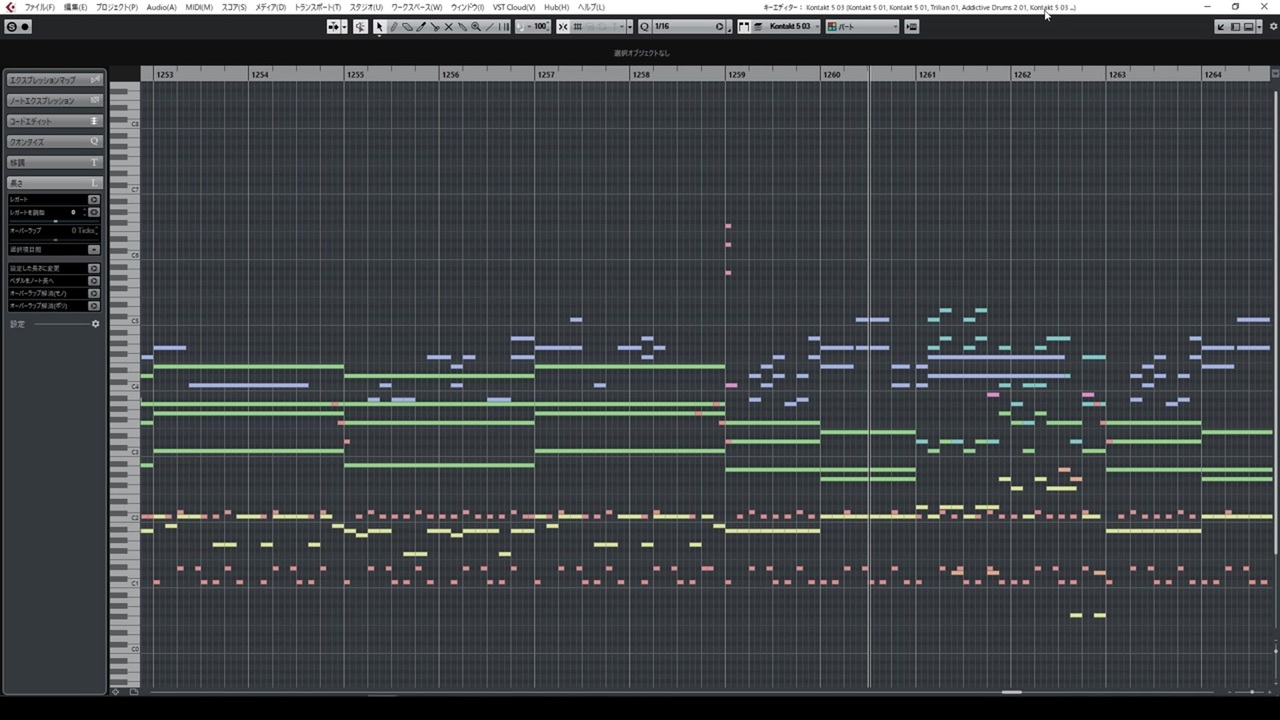Apply ペダルをノート長へ function button

pos(94,281)
